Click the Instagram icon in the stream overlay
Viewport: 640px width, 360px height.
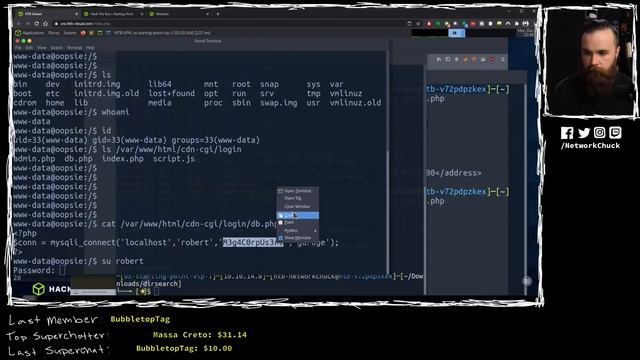(600, 132)
